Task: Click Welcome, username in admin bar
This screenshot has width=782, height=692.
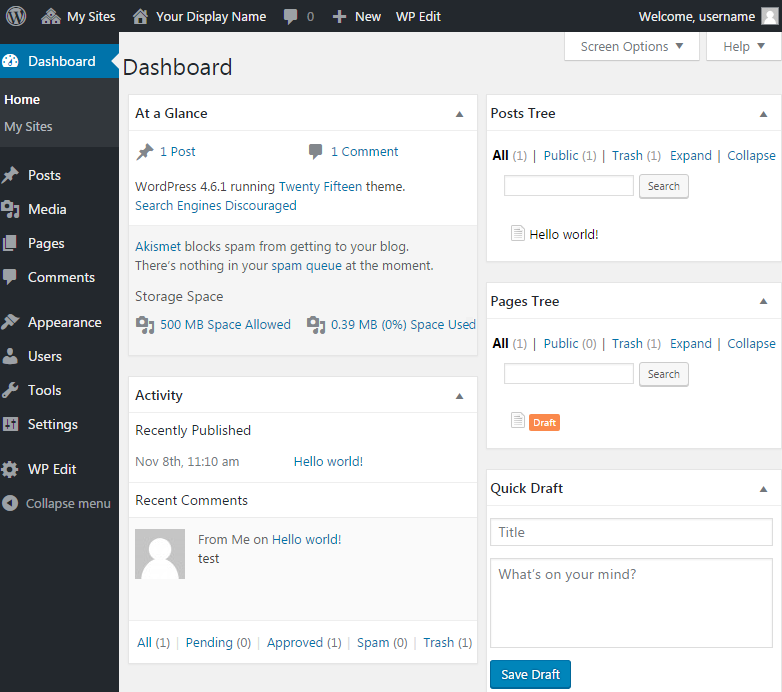Action: (697, 16)
